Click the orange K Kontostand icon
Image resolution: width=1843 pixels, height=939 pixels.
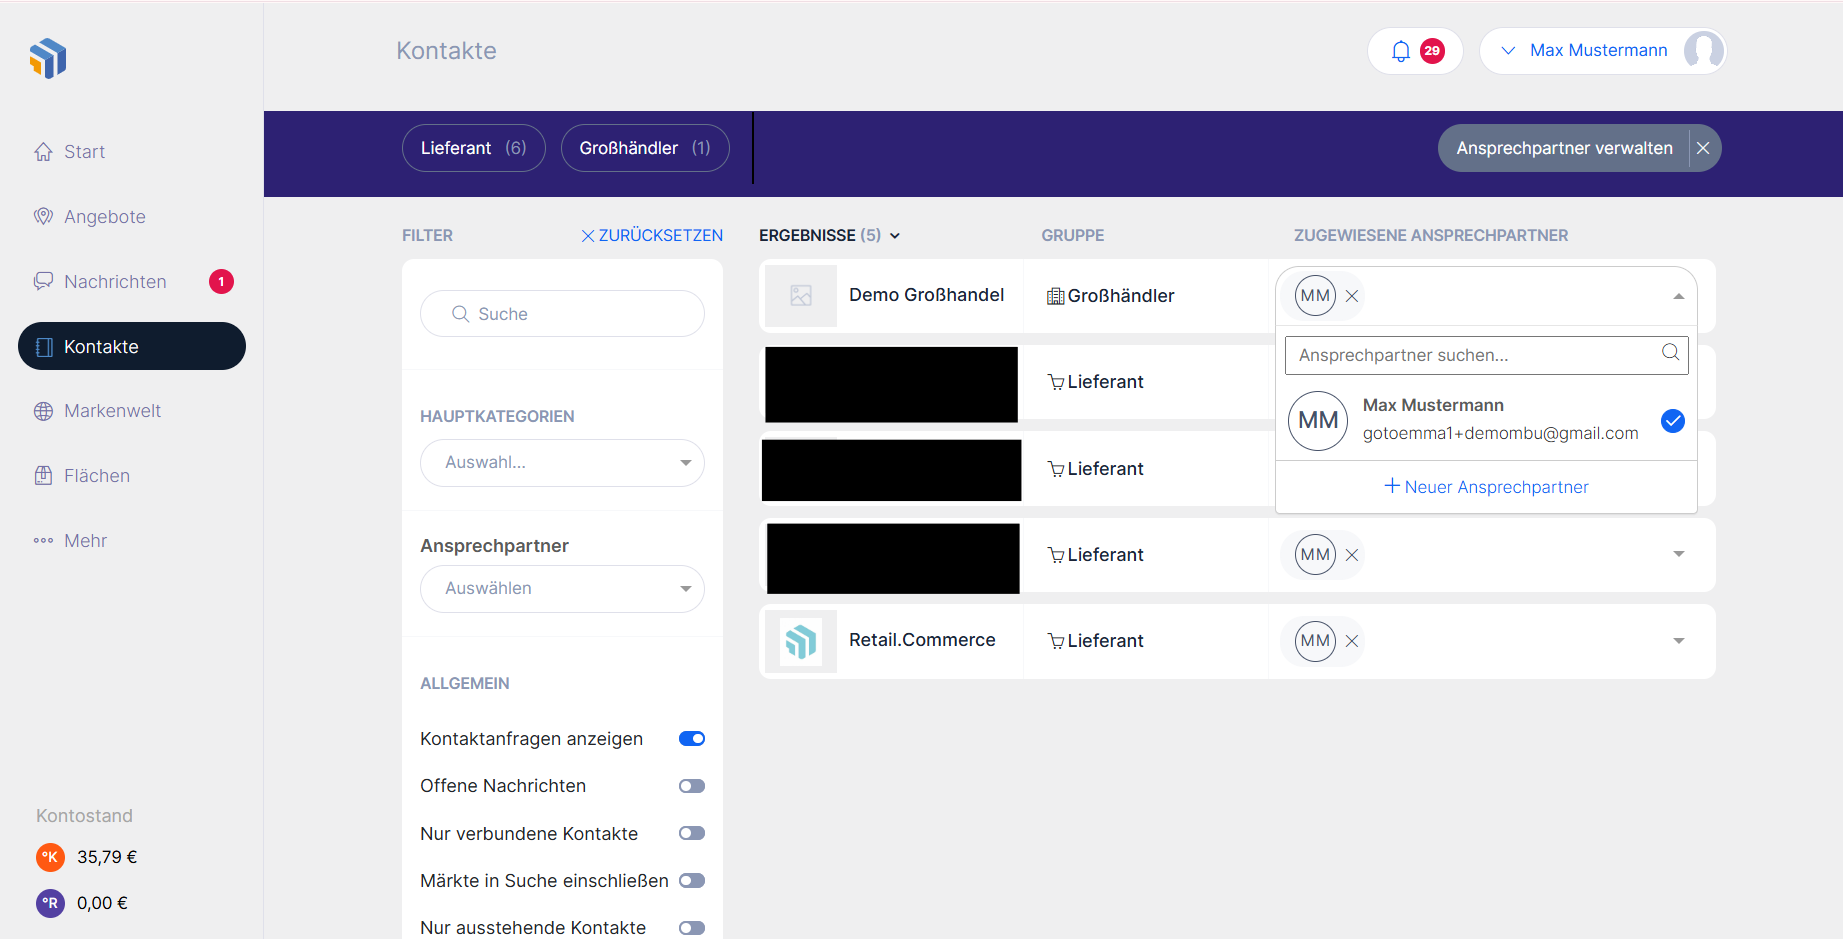tap(50, 857)
